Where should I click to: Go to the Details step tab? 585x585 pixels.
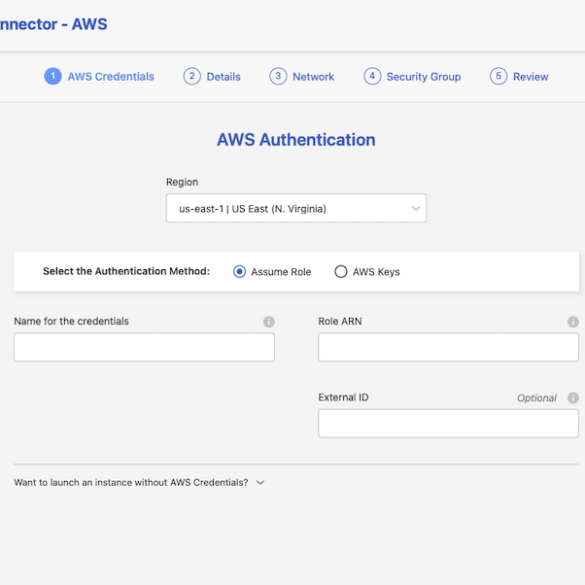[x=223, y=77]
